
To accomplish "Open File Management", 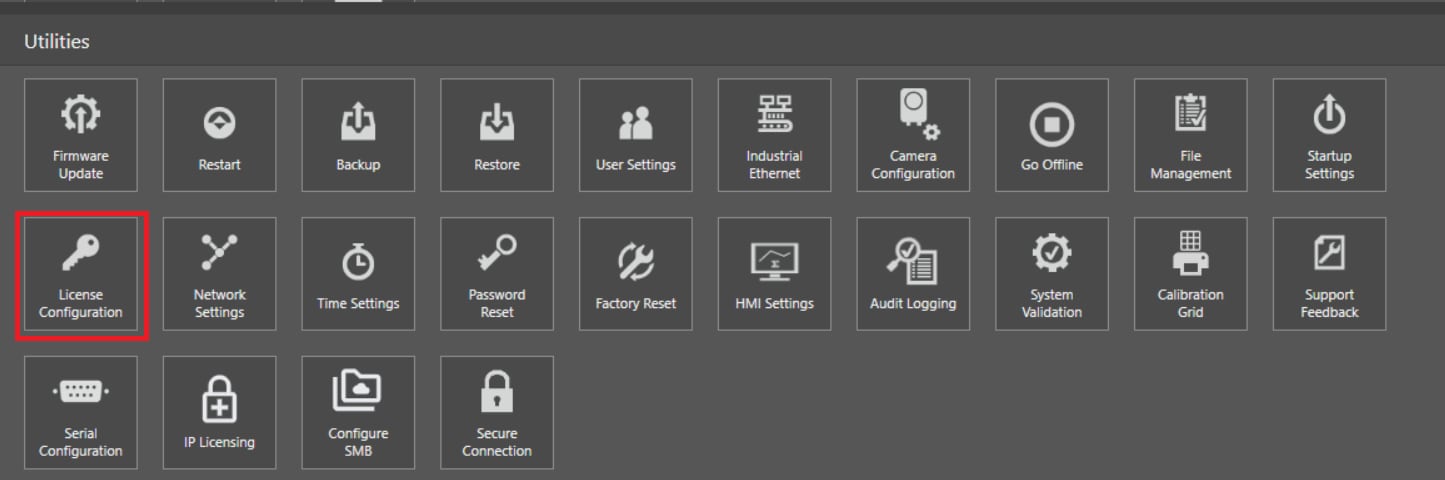I will (x=1191, y=135).
